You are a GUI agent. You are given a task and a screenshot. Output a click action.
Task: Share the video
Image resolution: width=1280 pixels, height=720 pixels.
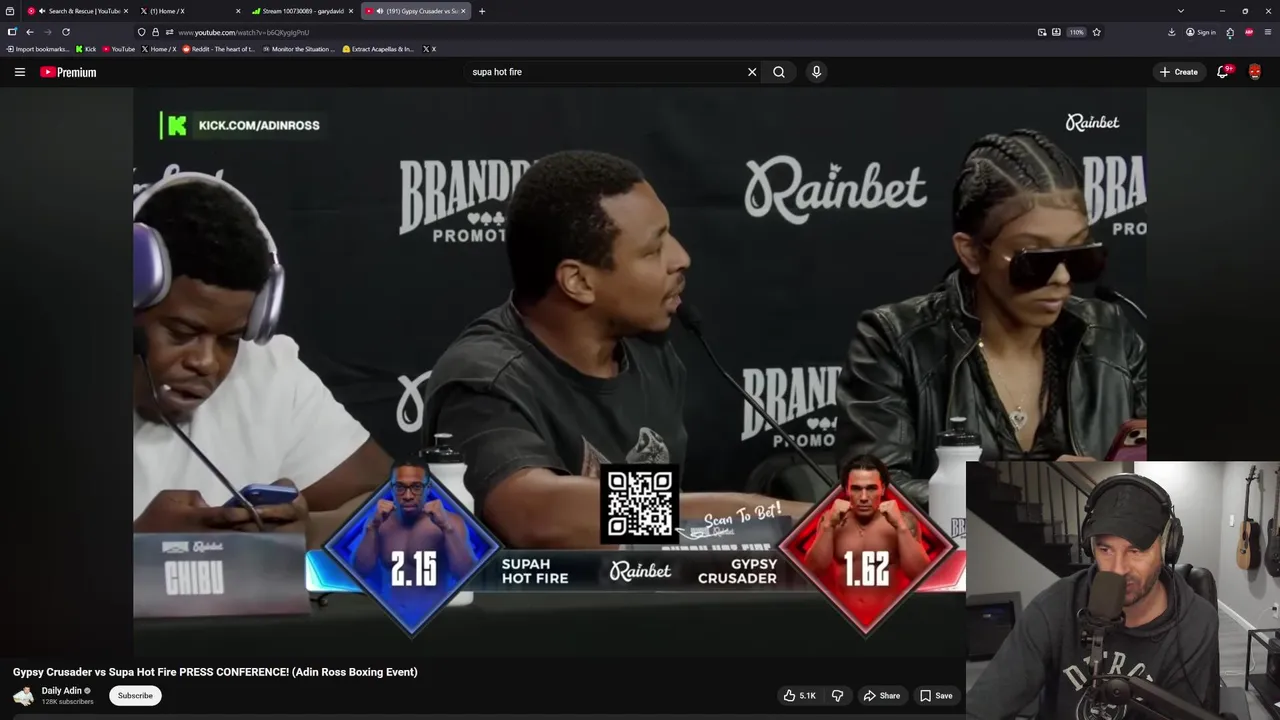point(882,696)
